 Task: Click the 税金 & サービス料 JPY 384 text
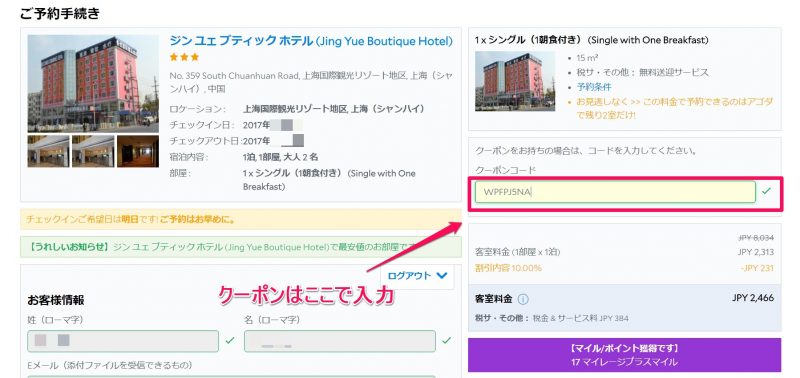coord(581,318)
